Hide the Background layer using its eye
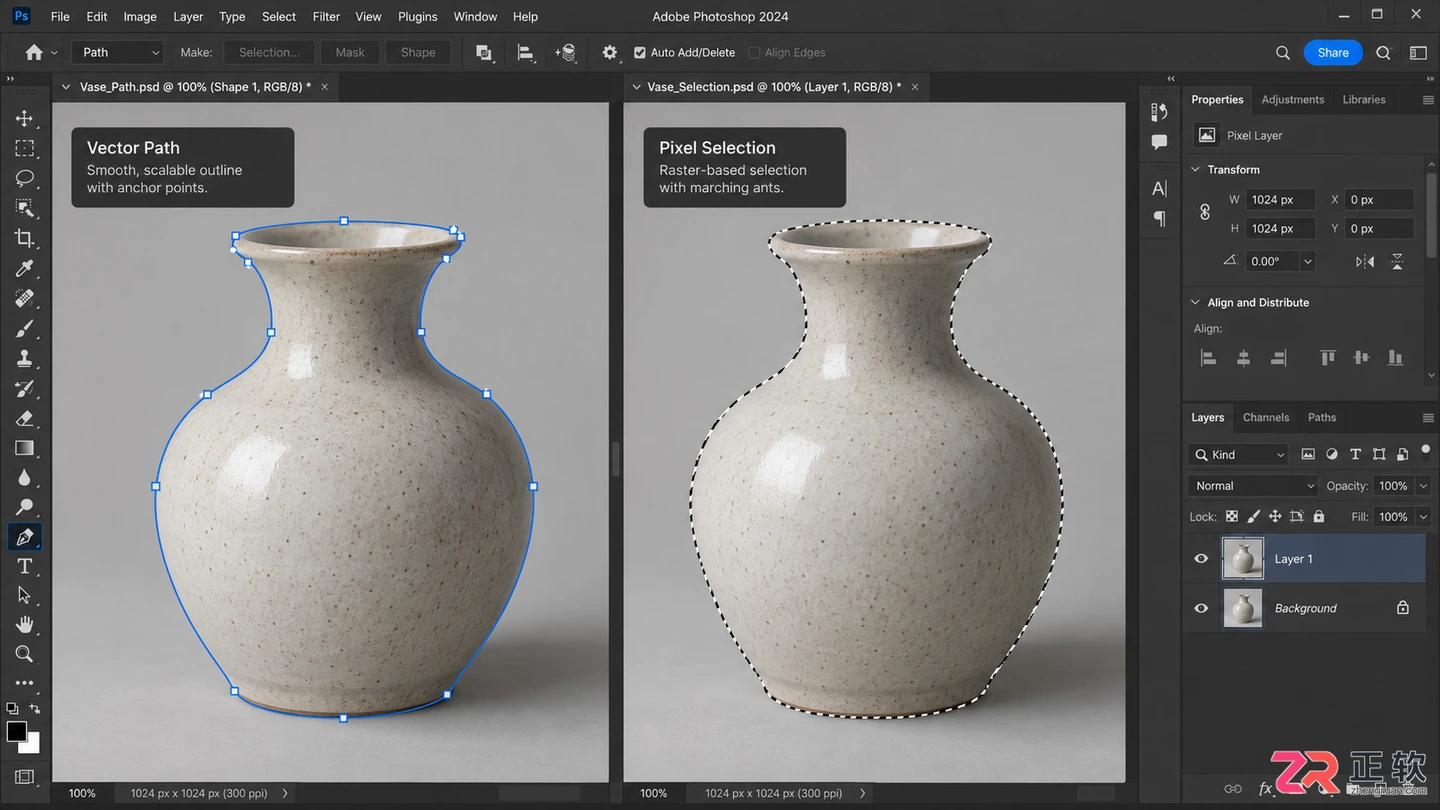Viewport: 1440px width, 810px height. pos(1201,608)
